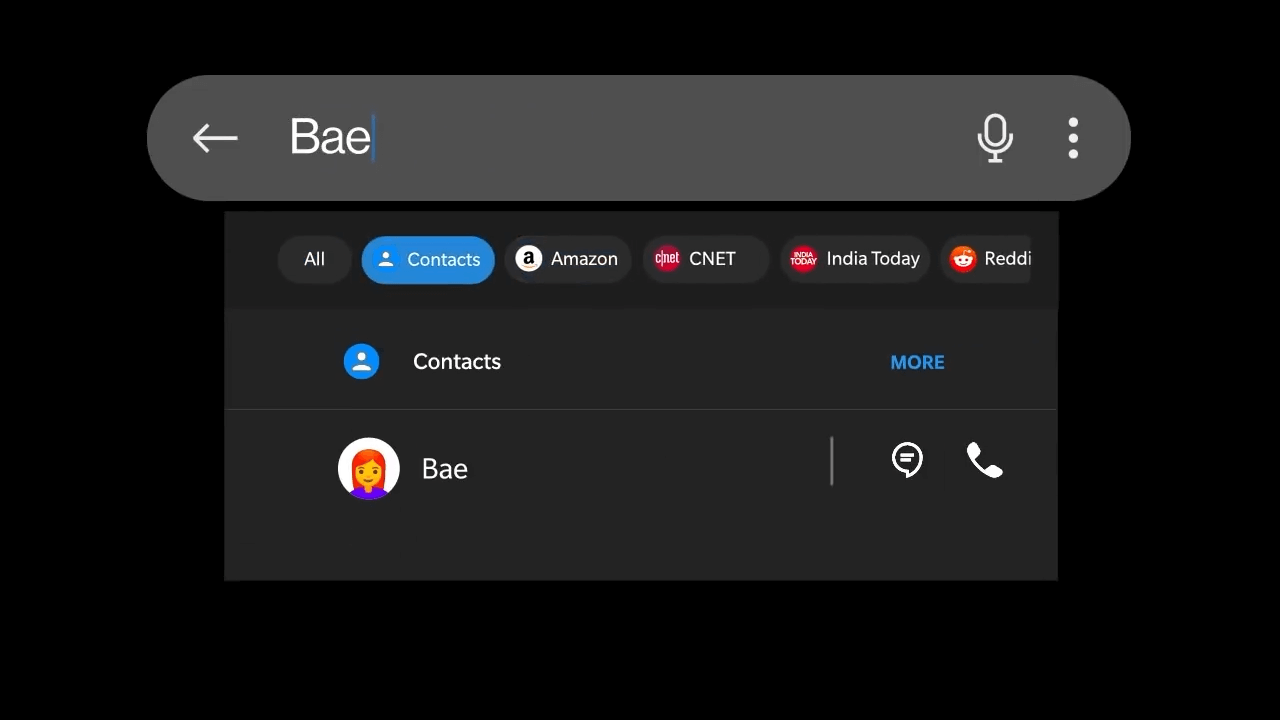Screen dimensions: 1280x720
Task: Open the Bae contact name
Action: tap(445, 469)
